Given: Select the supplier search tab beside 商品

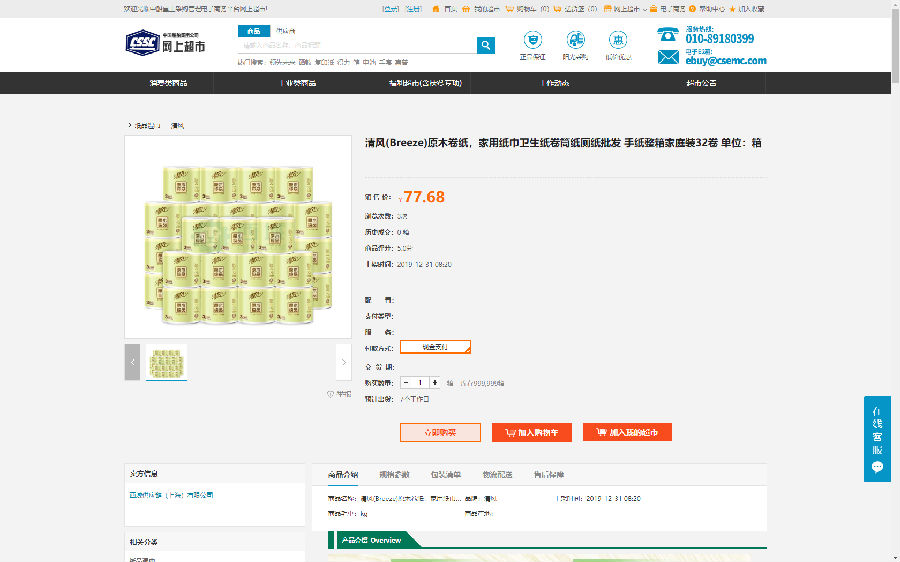Looking at the screenshot, I should coord(285,31).
